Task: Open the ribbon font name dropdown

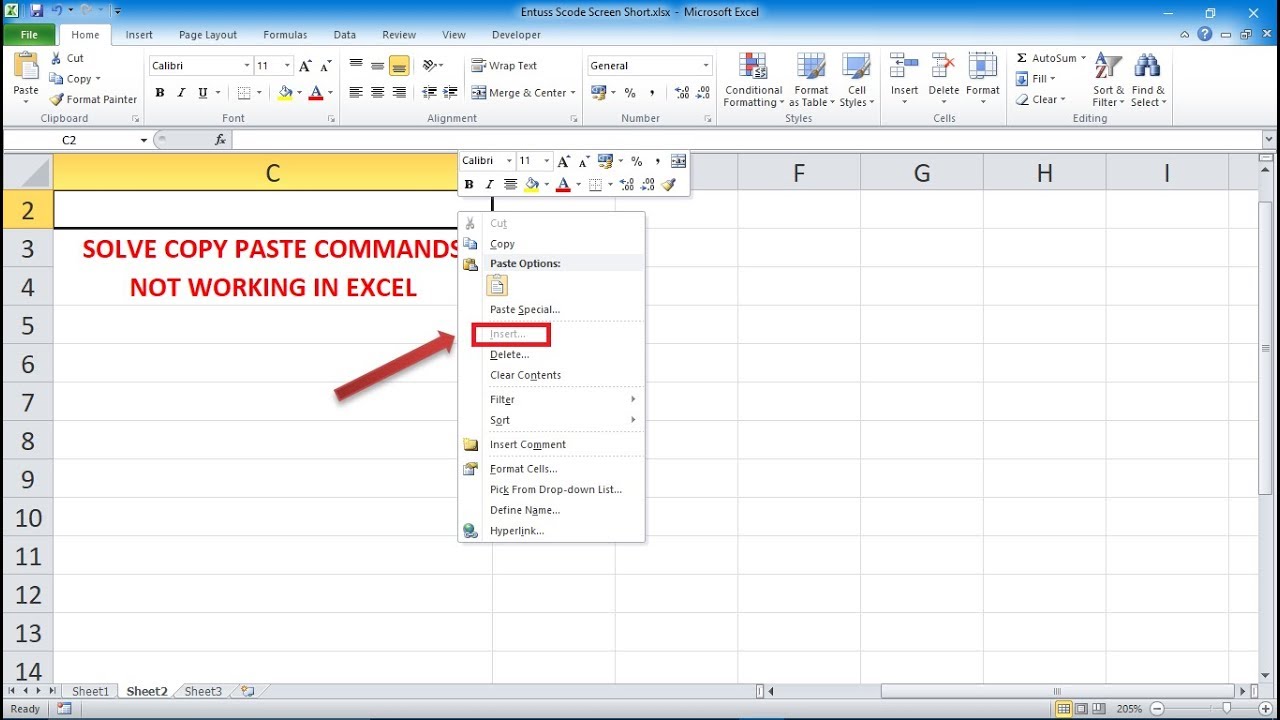Action: pos(247,66)
